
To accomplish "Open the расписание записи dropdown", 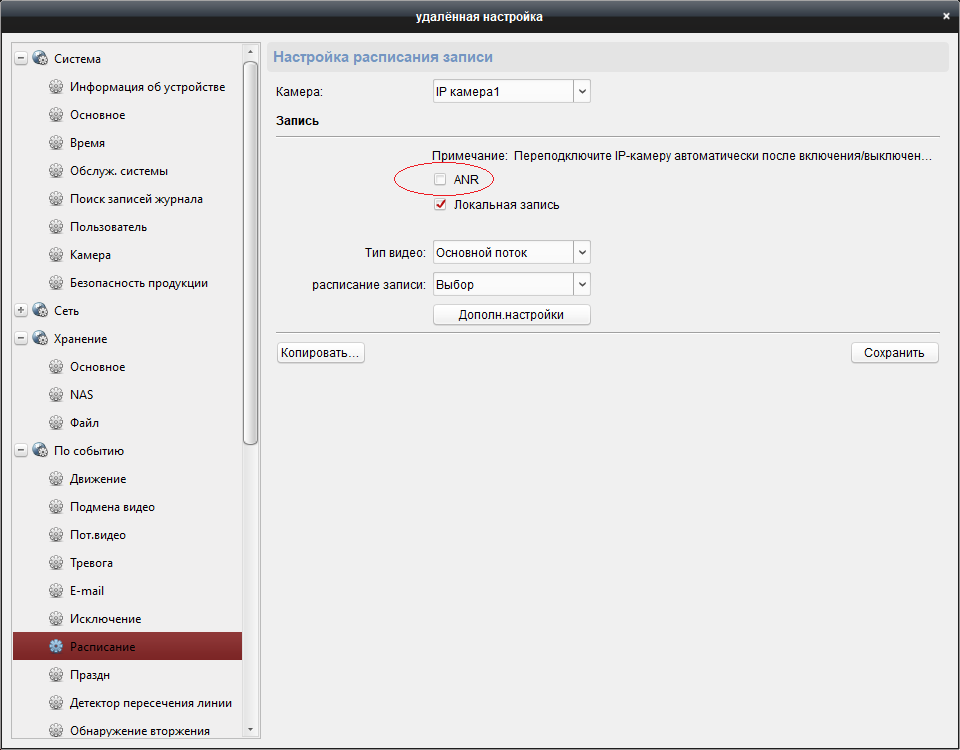I will [x=582, y=285].
